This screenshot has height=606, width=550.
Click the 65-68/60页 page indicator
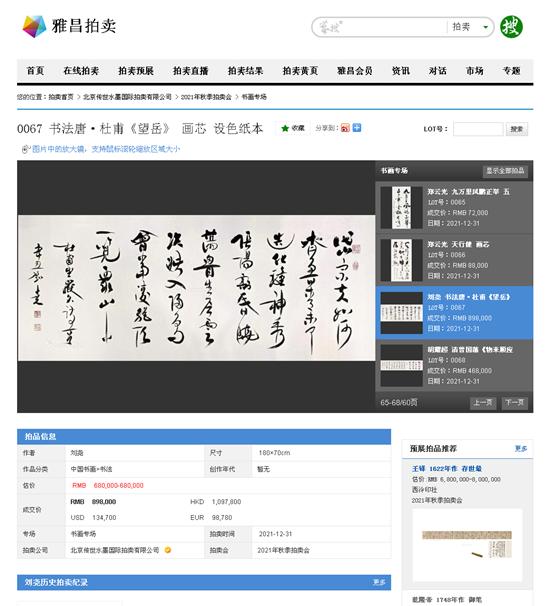point(398,403)
